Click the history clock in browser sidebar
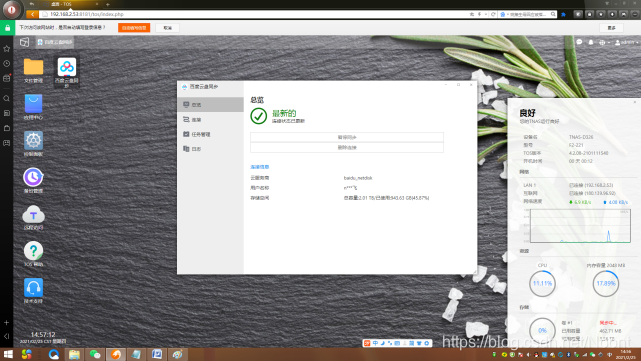Image resolution: width=641 pixels, height=361 pixels. pyautogui.click(x=7, y=63)
